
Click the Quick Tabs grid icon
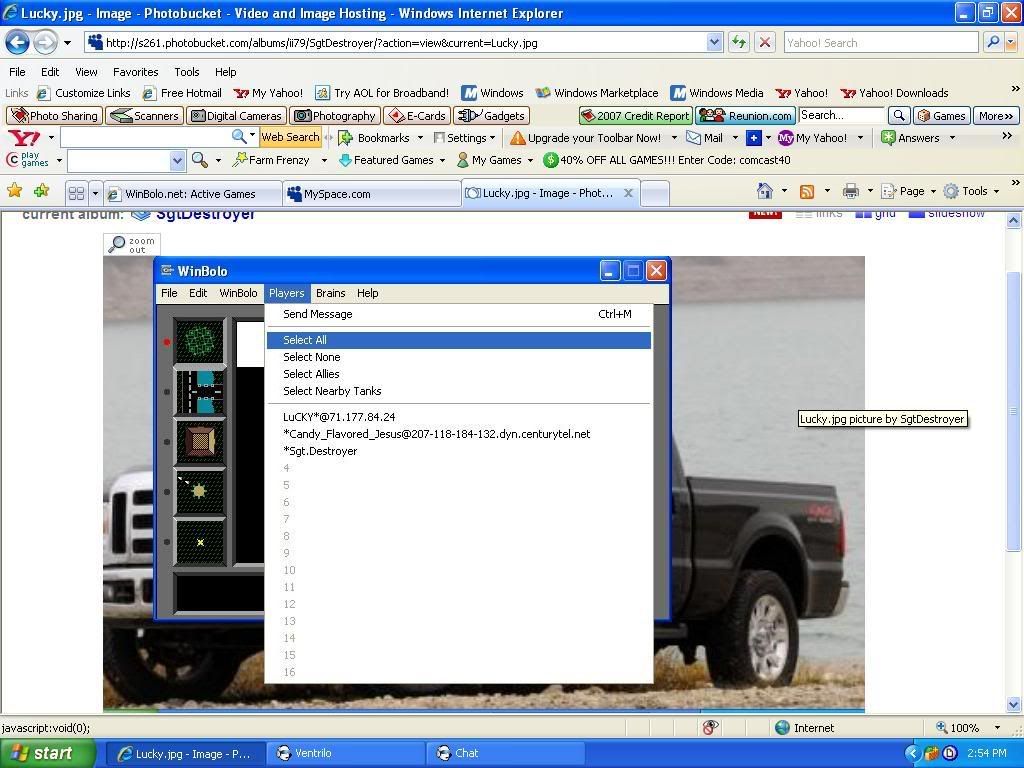[x=76, y=193]
